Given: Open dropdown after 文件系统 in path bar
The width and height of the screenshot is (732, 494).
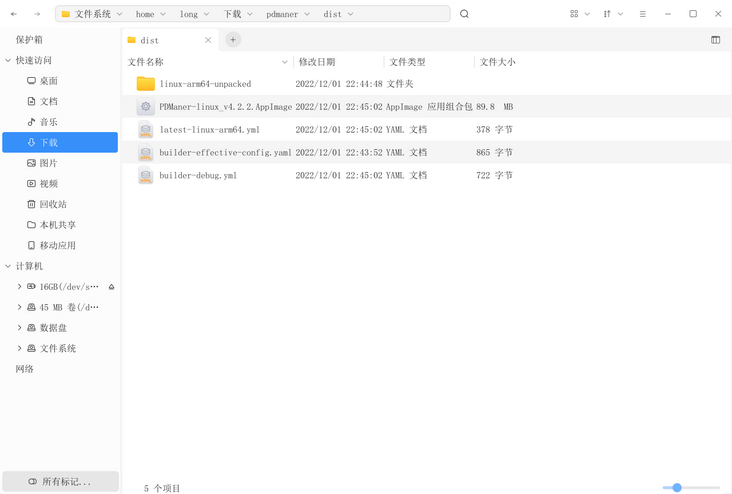Looking at the screenshot, I should tap(120, 14).
